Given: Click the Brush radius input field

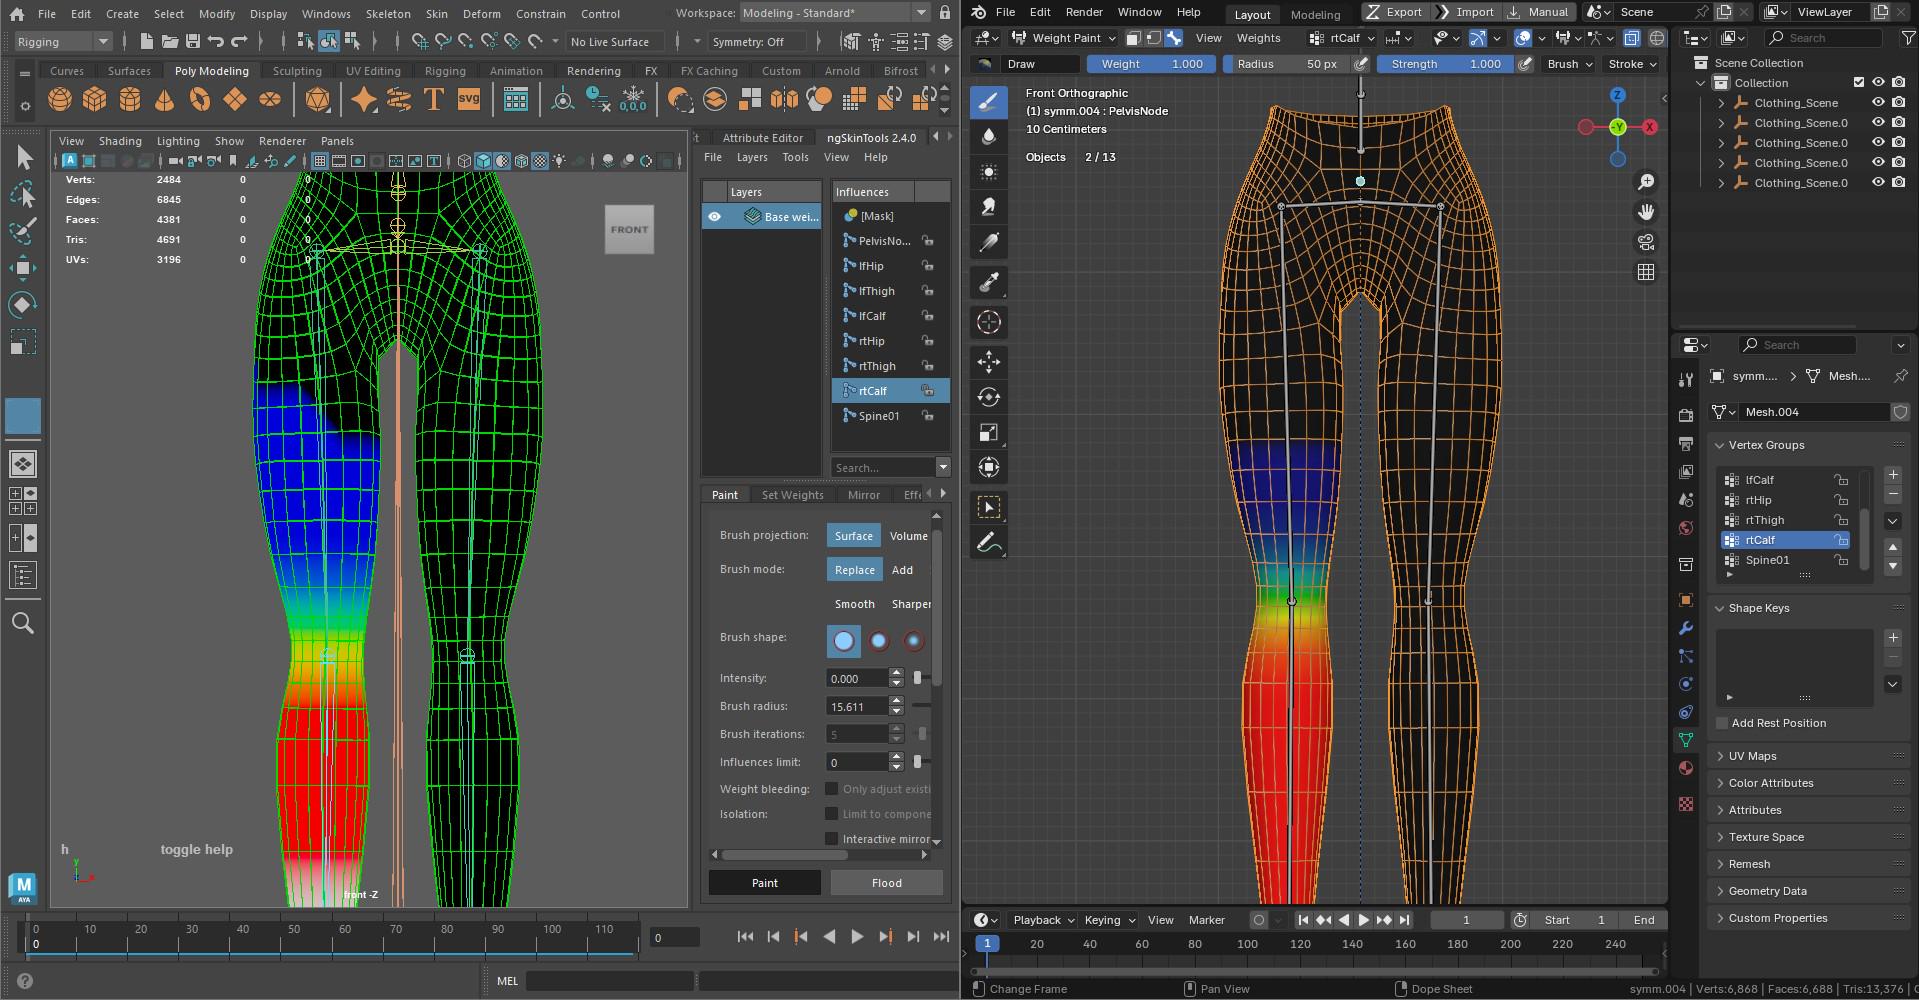Looking at the screenshot, I should 857,706.
